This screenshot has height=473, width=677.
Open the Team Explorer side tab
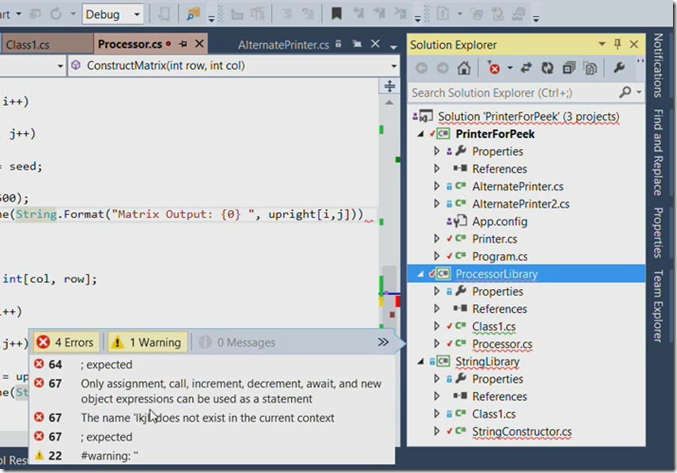[658, 306]
